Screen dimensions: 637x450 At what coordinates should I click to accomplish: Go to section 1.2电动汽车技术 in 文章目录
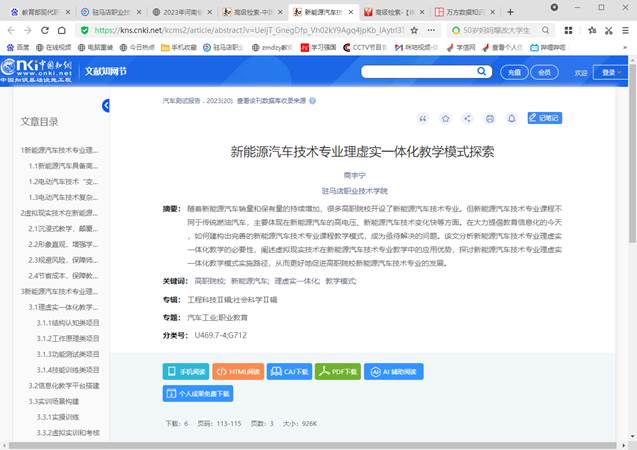coord(63,182)
